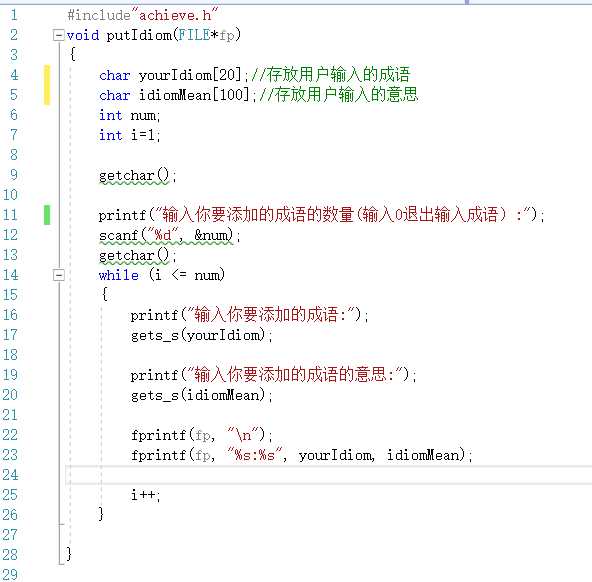Click line number 28 in gutter
The width and height of the screenshot is (592, 582).
(x=10, y=555)
